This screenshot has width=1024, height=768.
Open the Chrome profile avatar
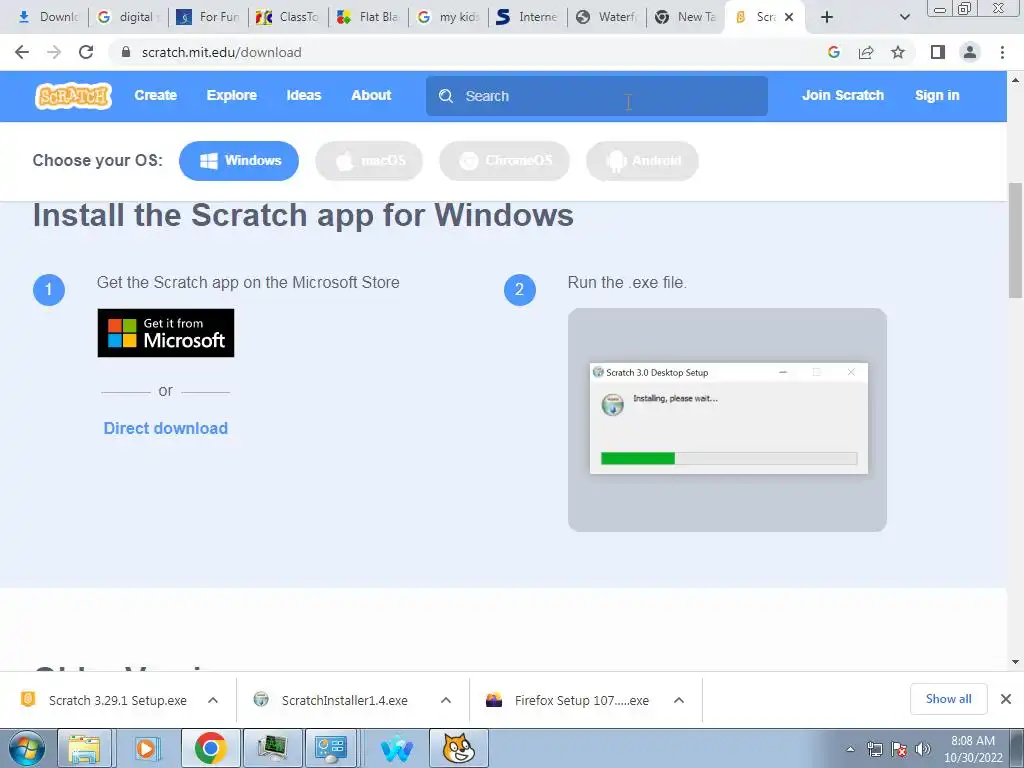click(x=970, y=52)
